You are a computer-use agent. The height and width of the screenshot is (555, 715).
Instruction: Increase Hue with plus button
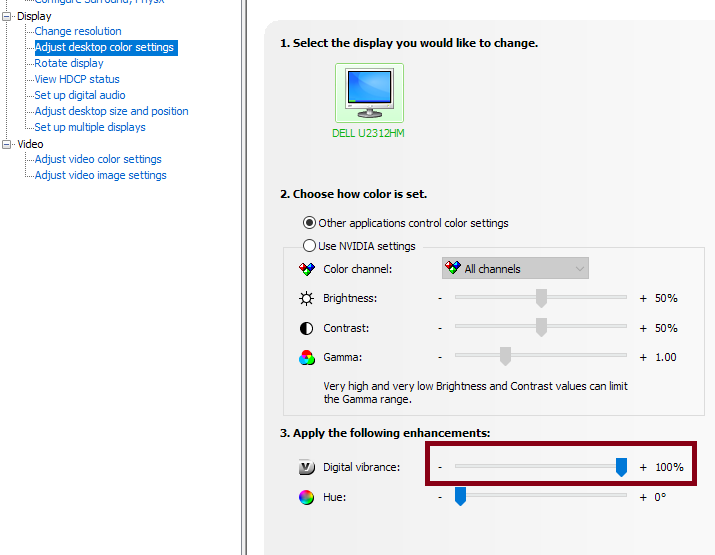pyautogui.click(x=643, y=497)
